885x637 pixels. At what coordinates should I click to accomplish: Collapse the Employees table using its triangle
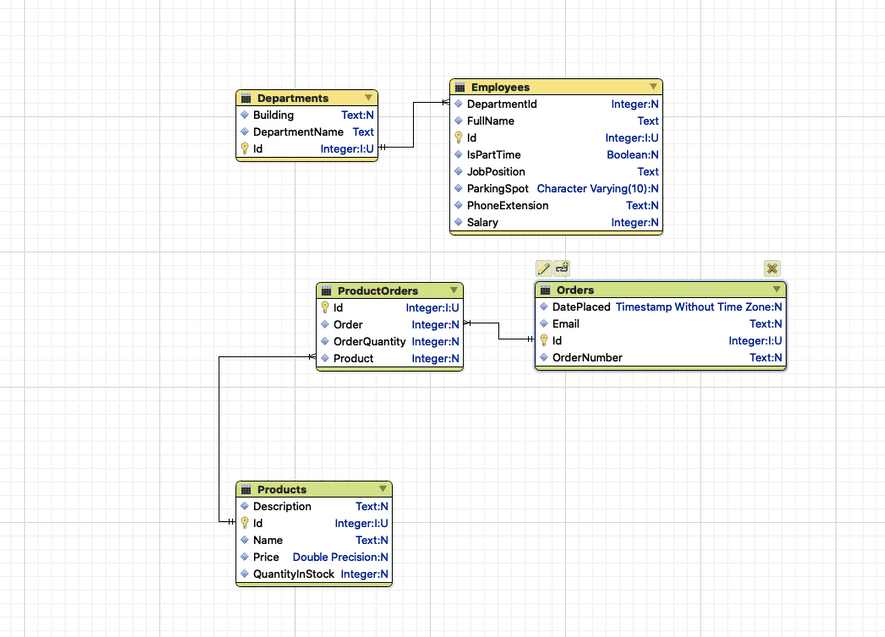click(653, 87)
